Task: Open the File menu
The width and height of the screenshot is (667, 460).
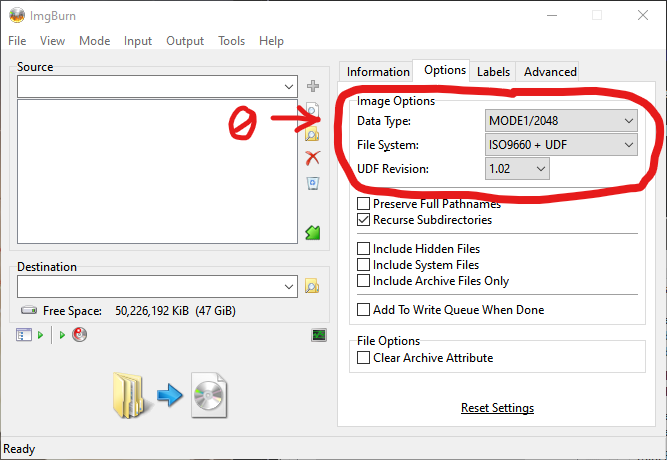Action: tap(17, 41)
